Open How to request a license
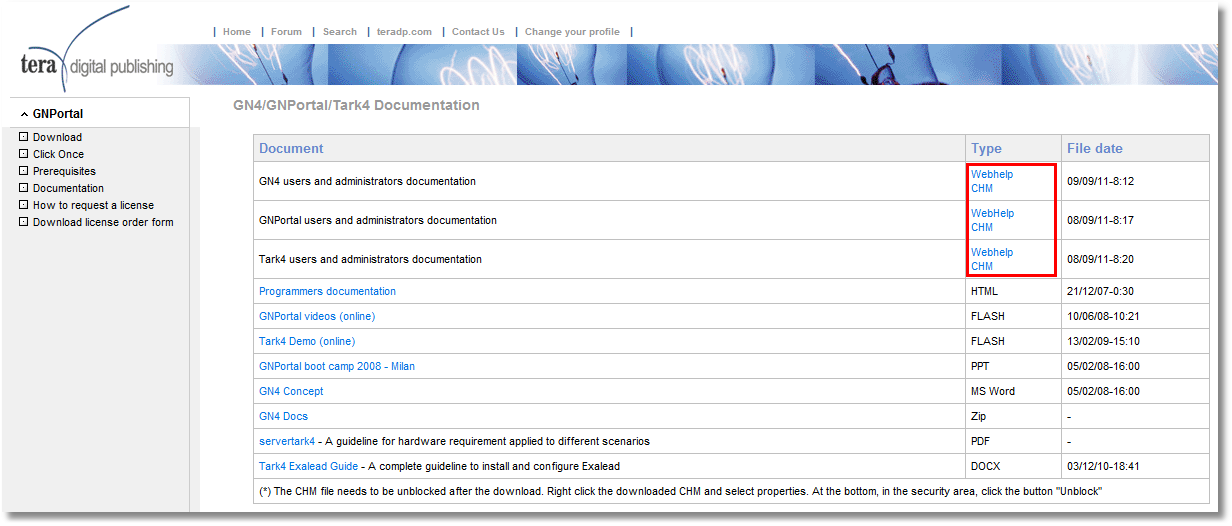This screenshot has height=526, width=1232. click(x=93, y=205)
